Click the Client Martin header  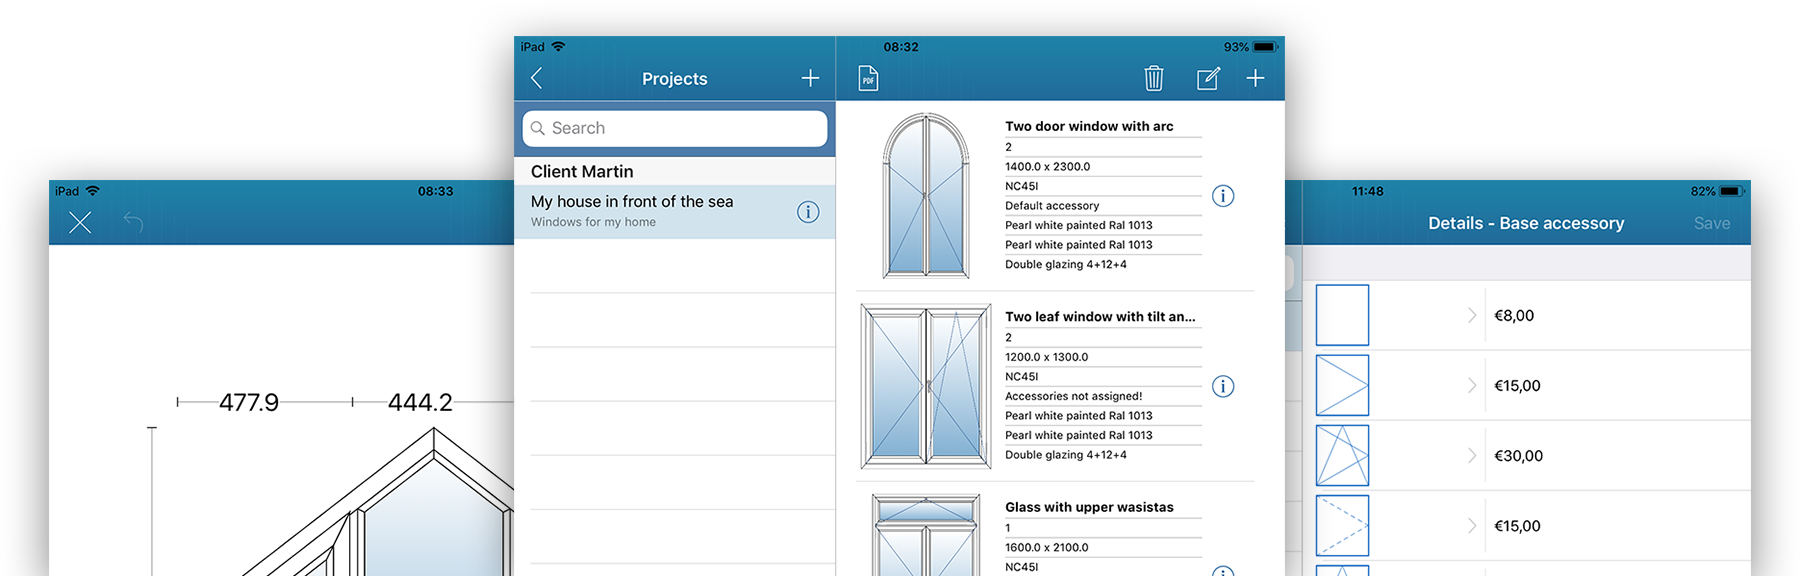(x=582, y=171)
